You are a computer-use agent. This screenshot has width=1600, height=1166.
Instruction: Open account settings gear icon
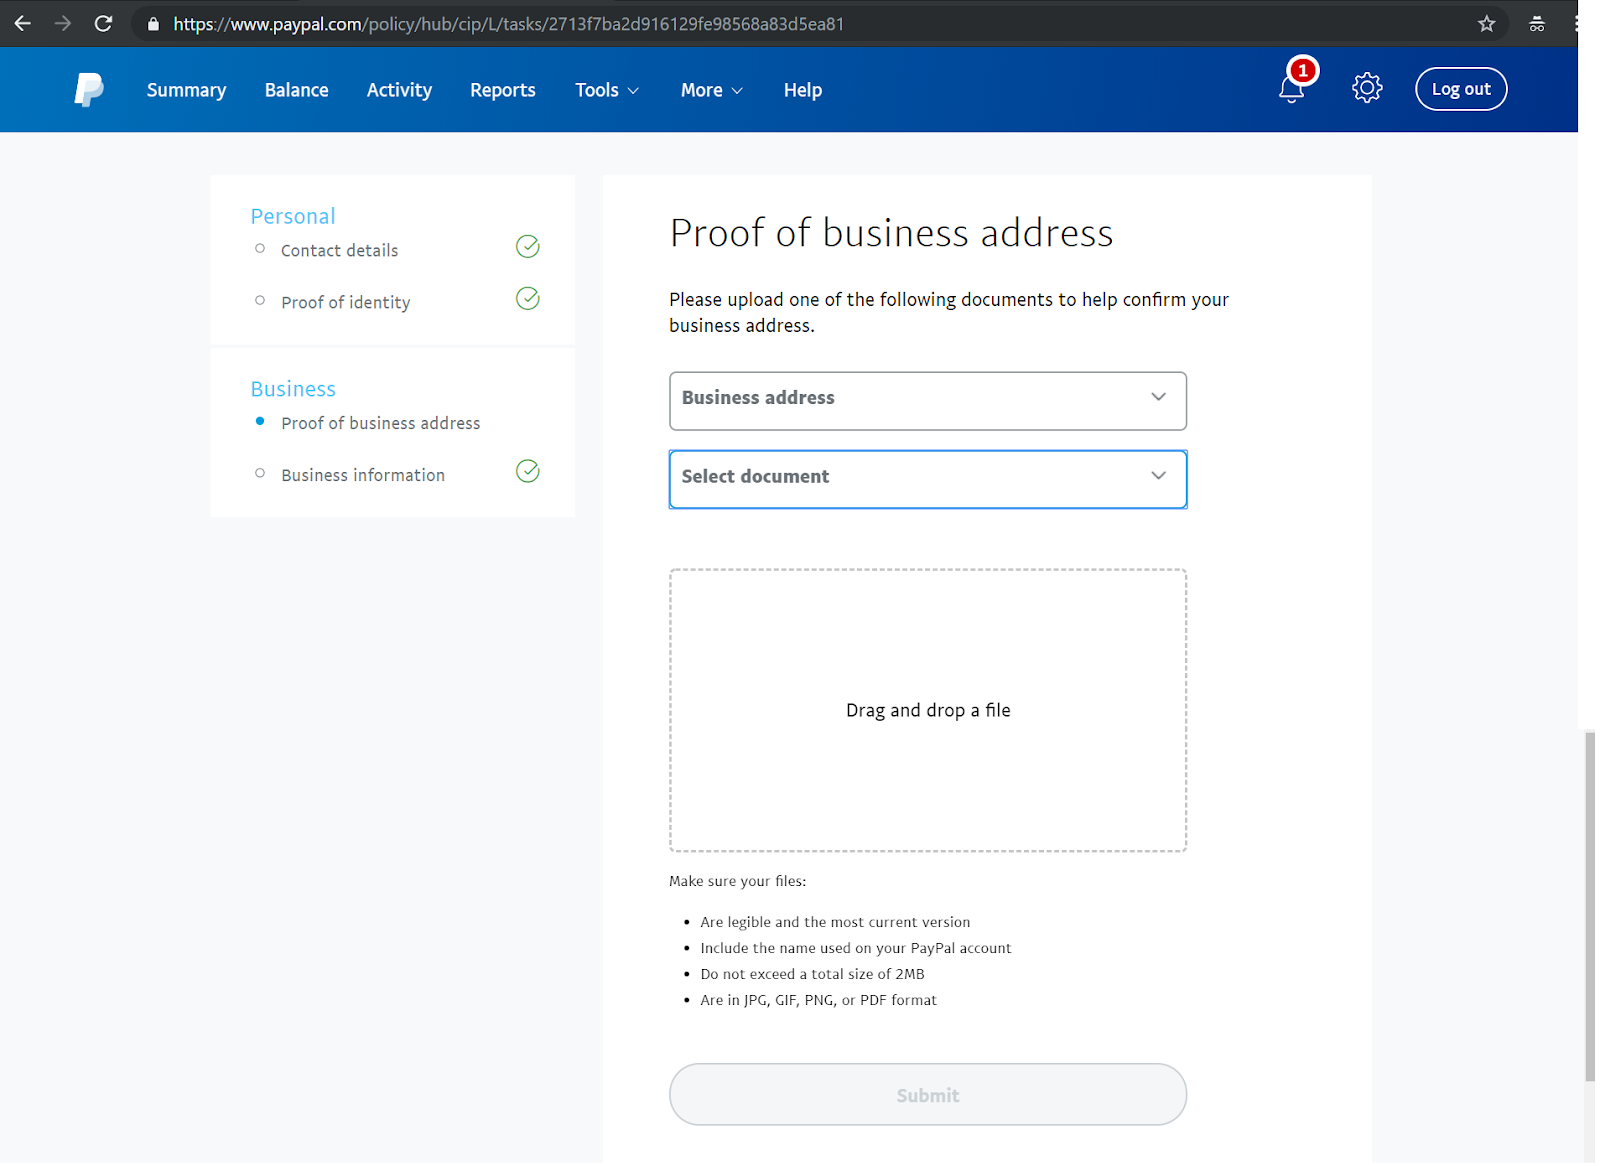pyautogui.click(x=1367, y=89)
